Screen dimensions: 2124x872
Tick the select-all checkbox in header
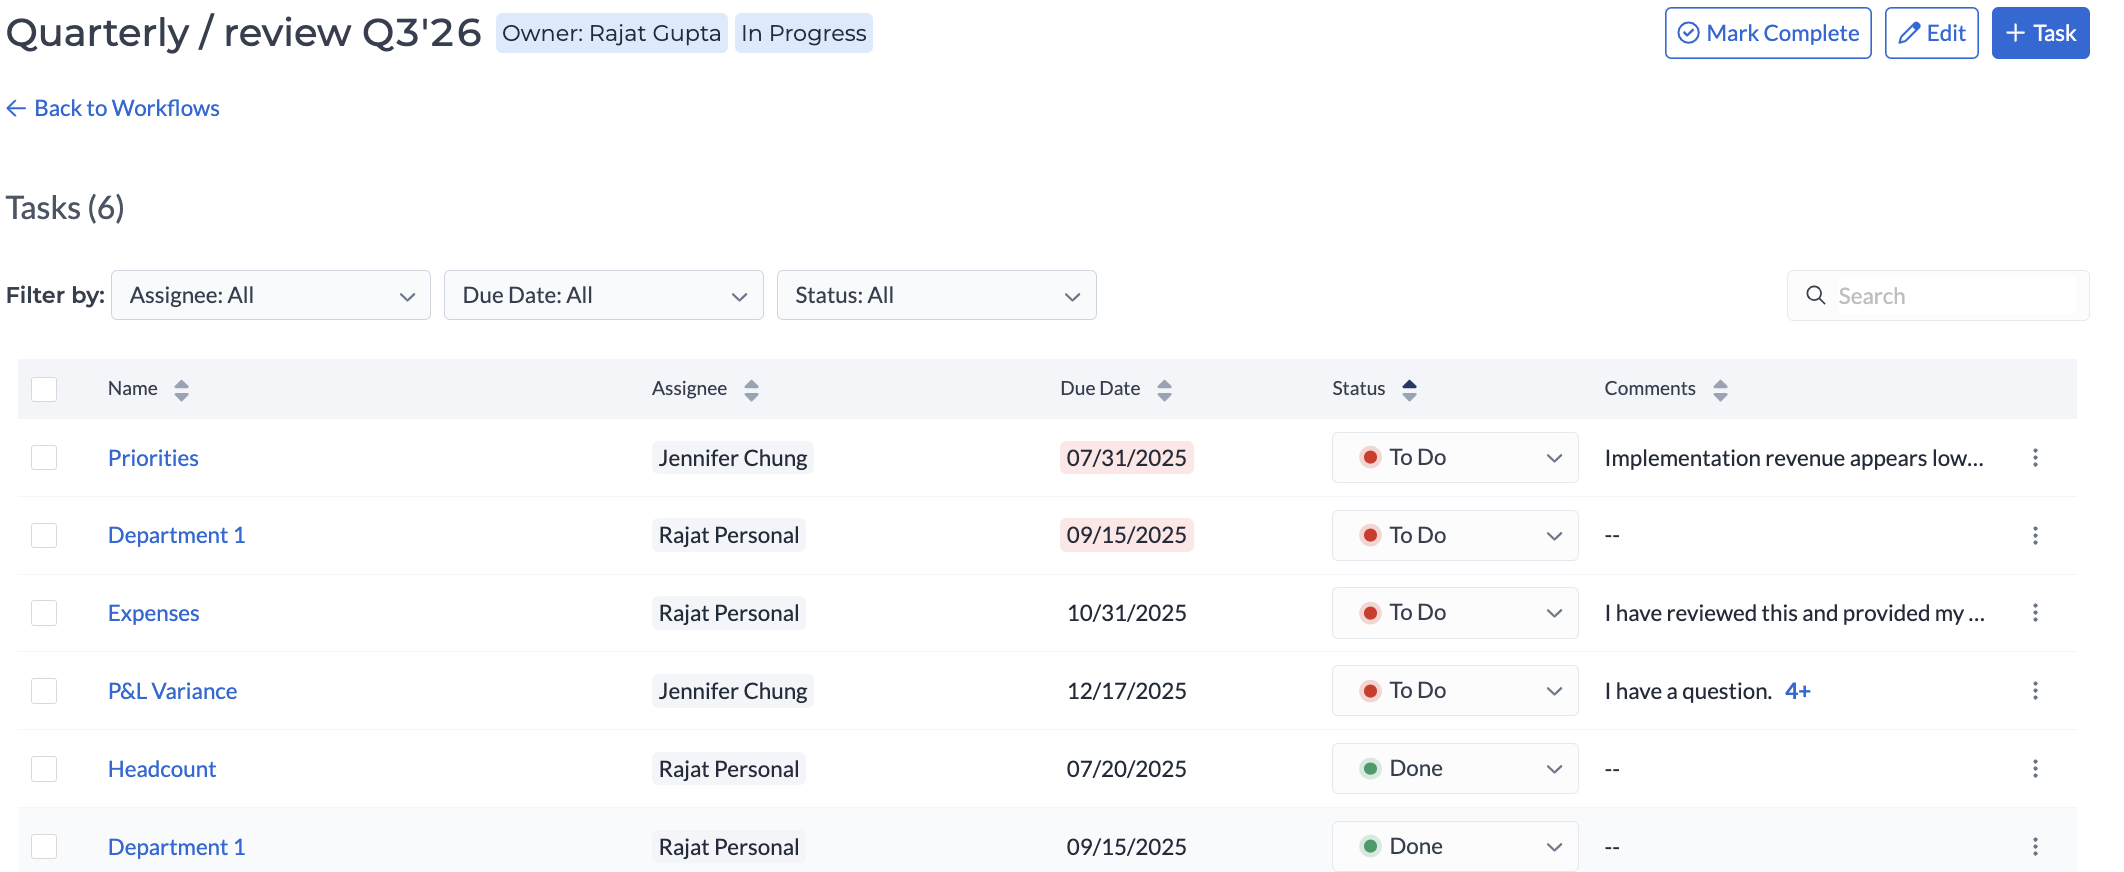coord(44,389)
